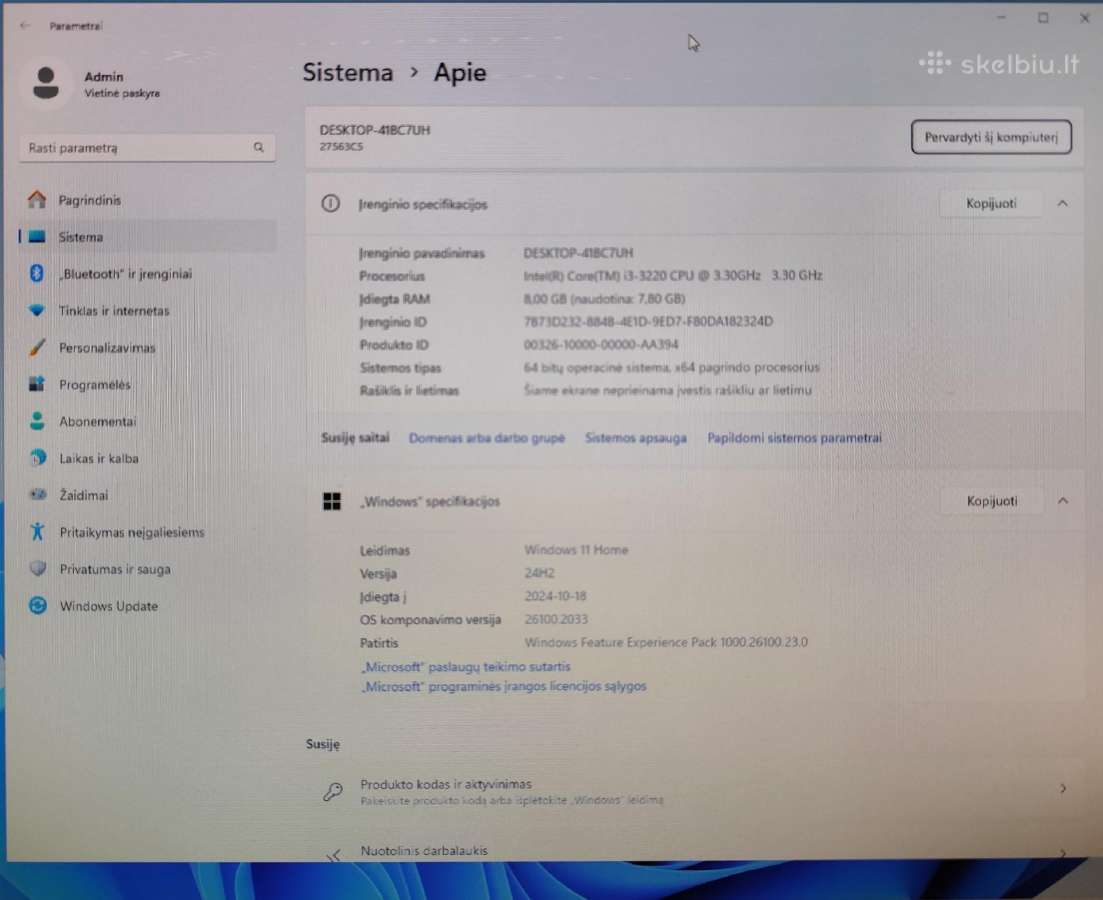Go to Tinklas ir internetas

(x=148, y=310)
